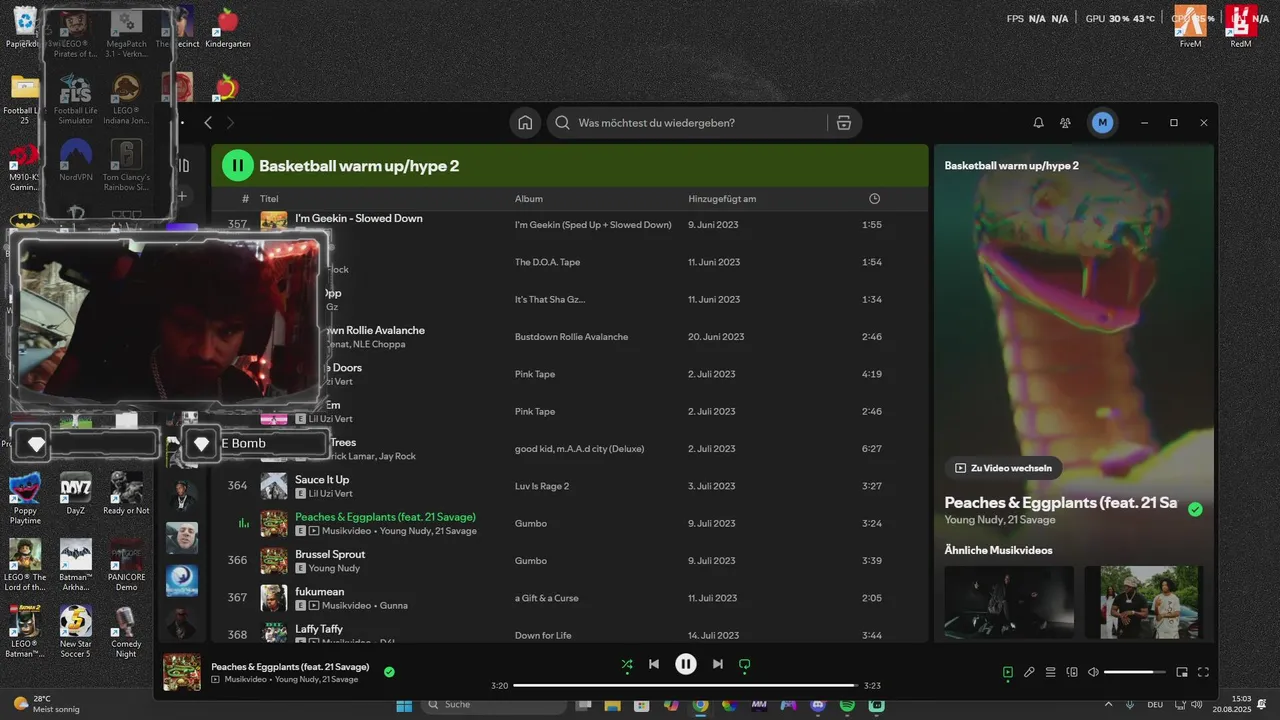The height and width of the screenshot is (720, 1280).
Task: Open first similar music video thumbnail
Action: pyautogui.click(x=1009, y=603)
